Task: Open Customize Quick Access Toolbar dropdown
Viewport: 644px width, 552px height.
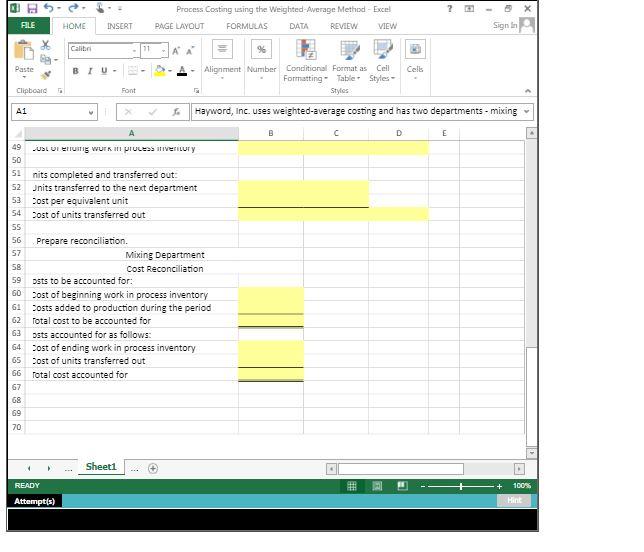Action: [120, 8]
